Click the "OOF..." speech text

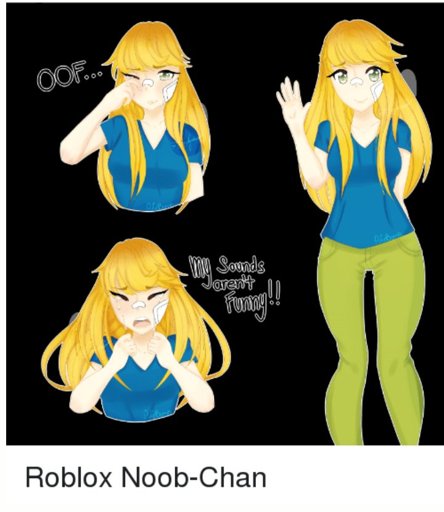69,75
